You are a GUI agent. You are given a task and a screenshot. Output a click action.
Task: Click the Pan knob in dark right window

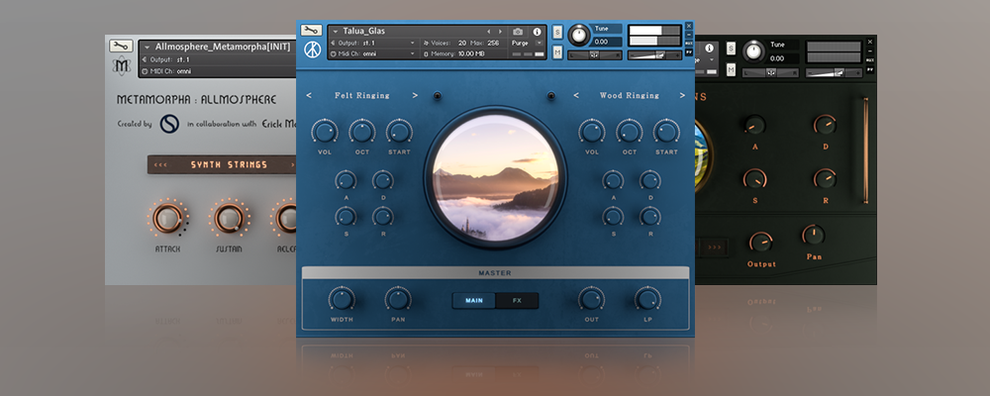coord(814,236)
